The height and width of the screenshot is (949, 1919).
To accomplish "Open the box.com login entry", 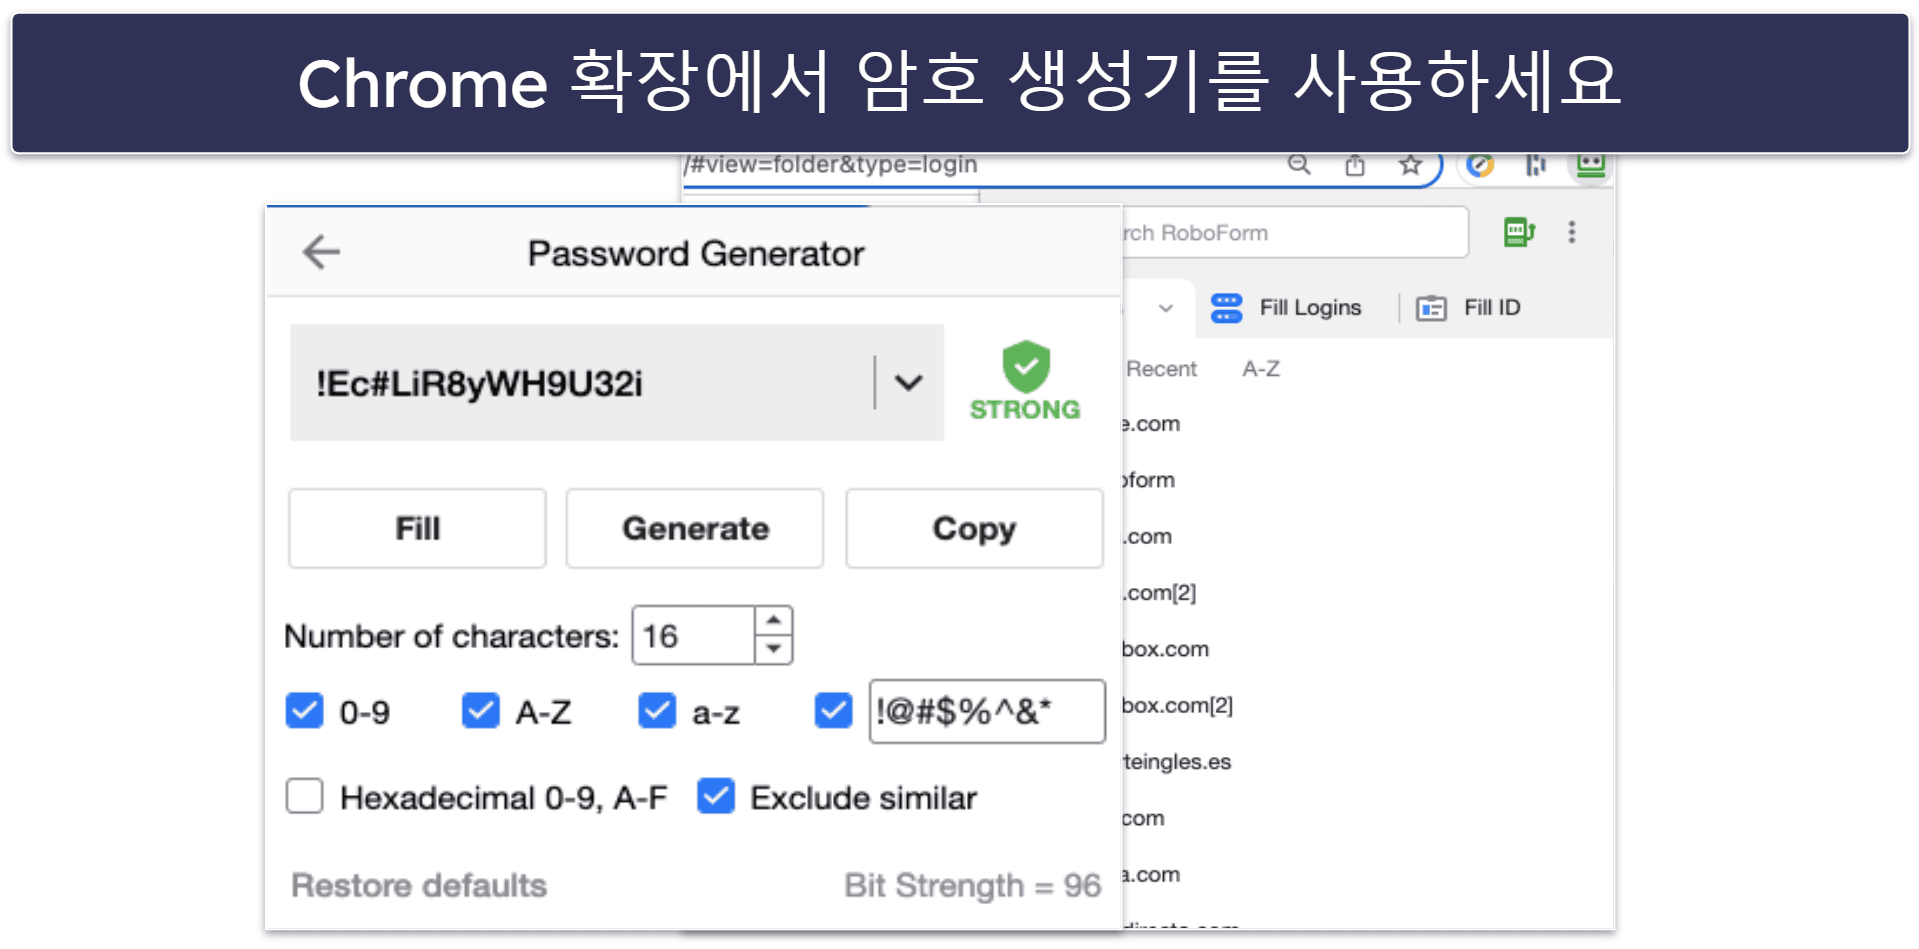I will (x=1165, y=649).
